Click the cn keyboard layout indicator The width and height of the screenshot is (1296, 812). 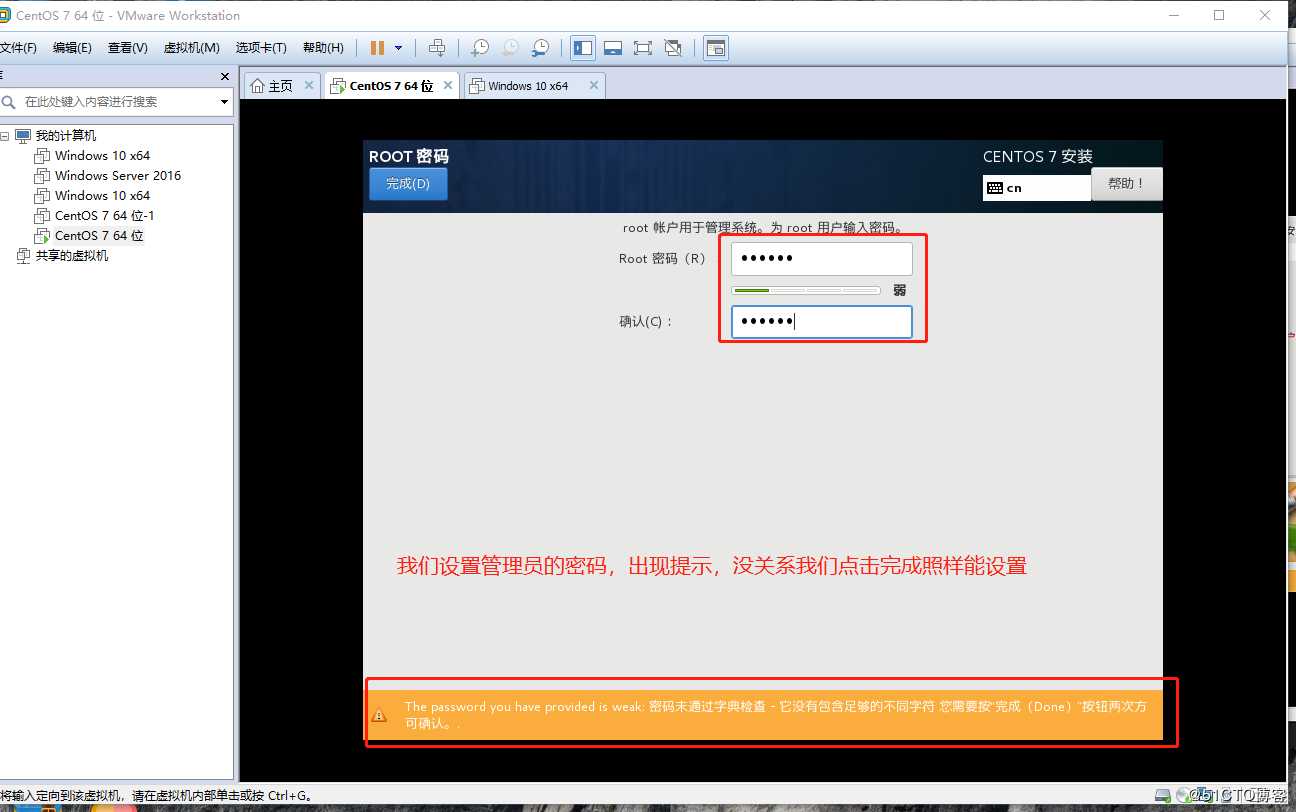(x=1036, y=188)
